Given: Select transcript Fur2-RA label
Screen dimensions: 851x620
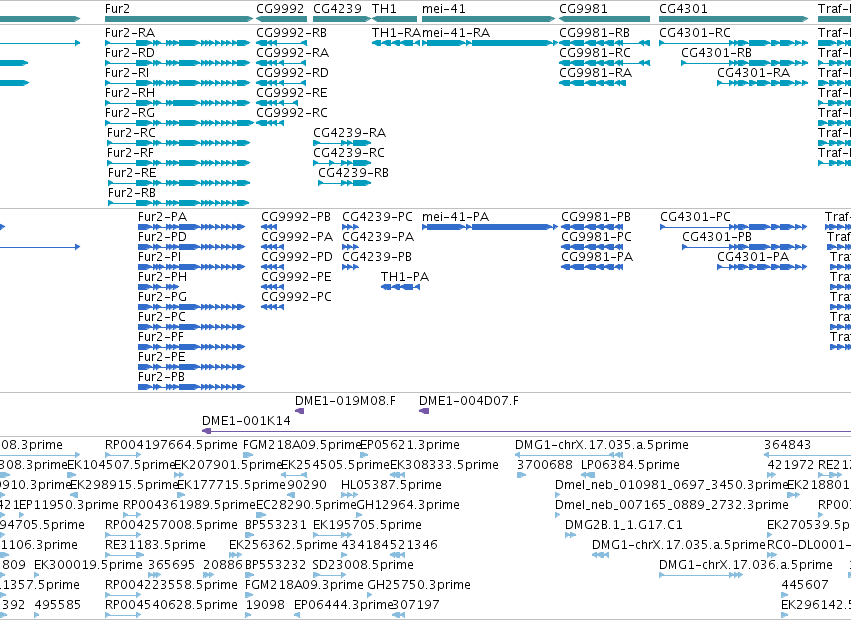Looking at the screenshot, I should [x=130, y=33].
